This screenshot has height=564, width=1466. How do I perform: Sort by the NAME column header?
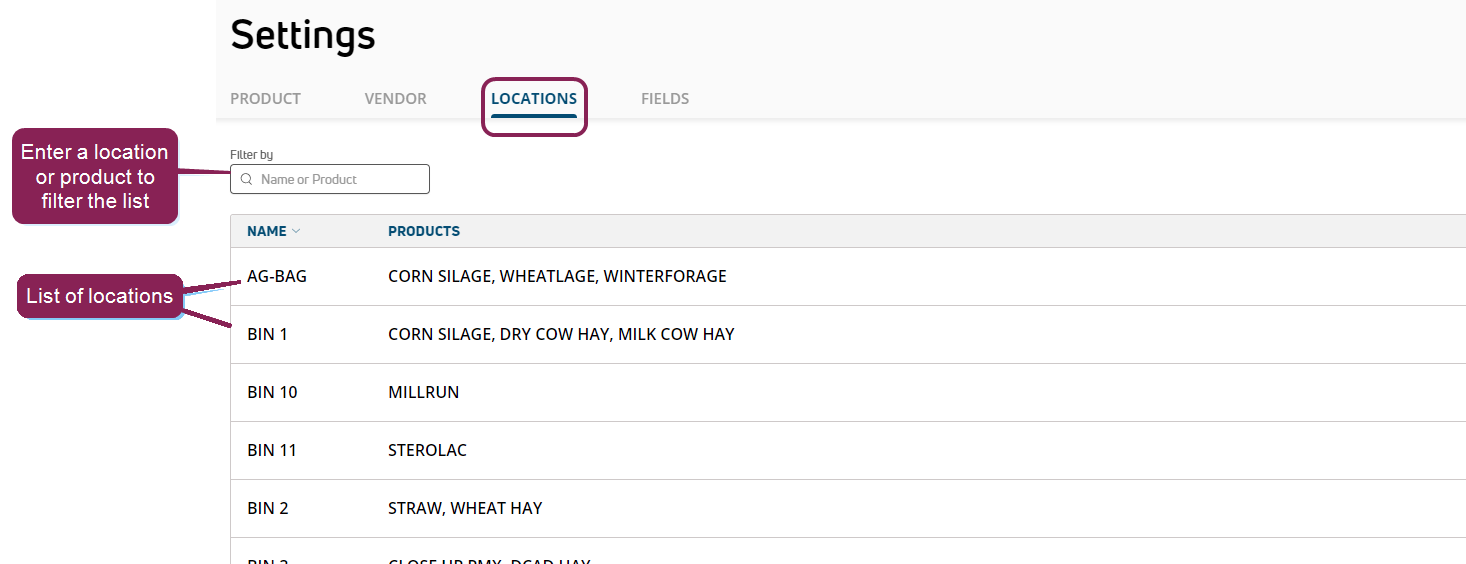(267, 231)
